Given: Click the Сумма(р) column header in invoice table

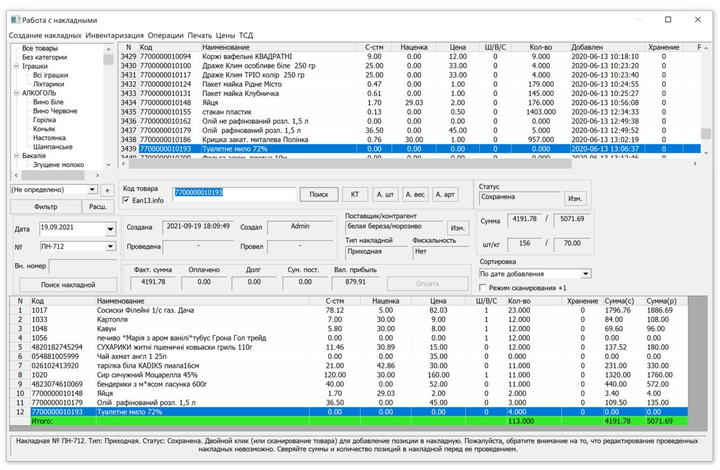Looking at the screenshot, I should pos(666,301).
